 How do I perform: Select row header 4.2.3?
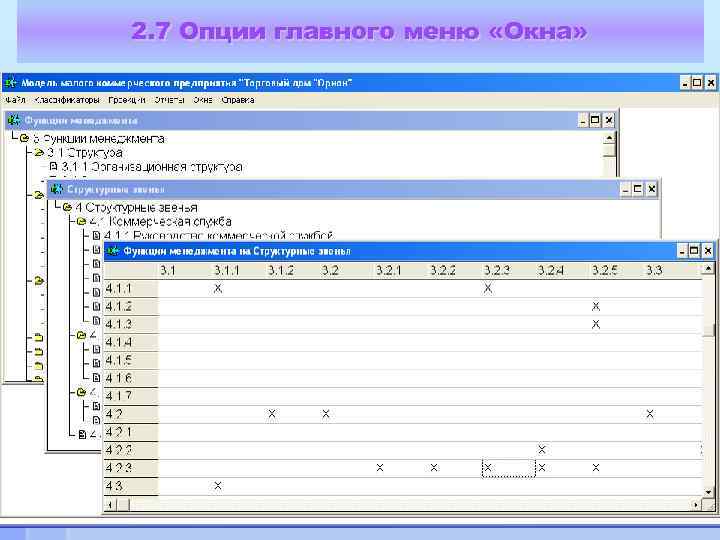(131, 468)
